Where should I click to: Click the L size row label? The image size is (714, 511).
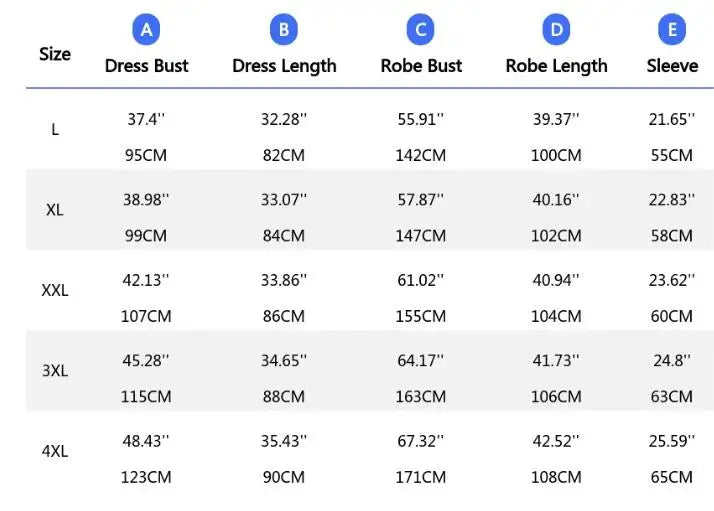pos(55,130)
